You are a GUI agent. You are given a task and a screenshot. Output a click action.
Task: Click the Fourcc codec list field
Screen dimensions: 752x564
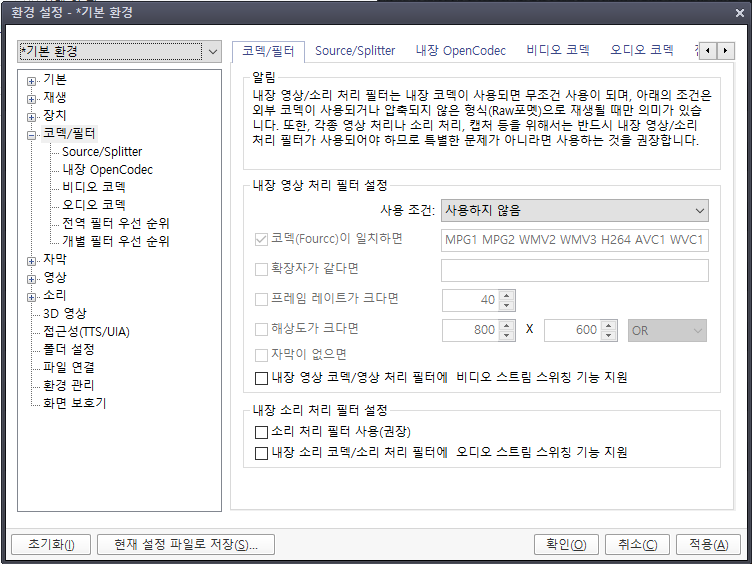click(x=575, y=240)
